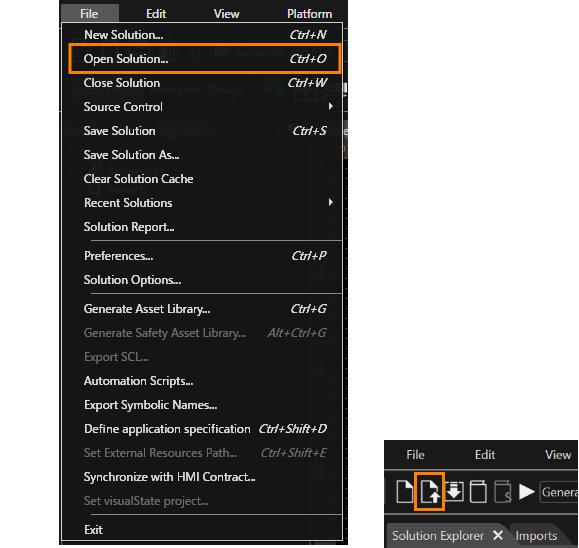Click the Generate Asset Library toolbar icon
579x548 pixels.
click(478, 492)
